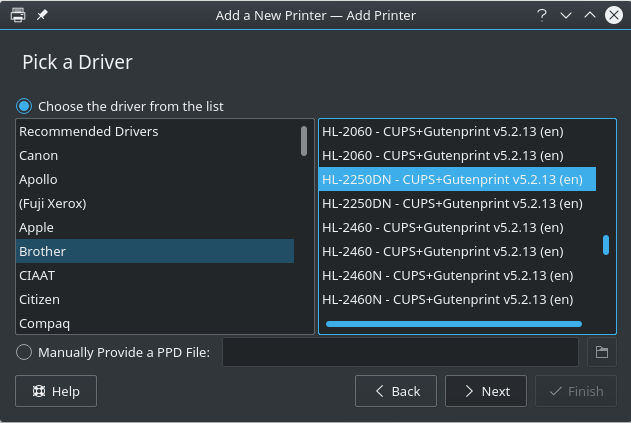Select Citizen manufacturer
The image size is (631, 423).
(155, 299)
